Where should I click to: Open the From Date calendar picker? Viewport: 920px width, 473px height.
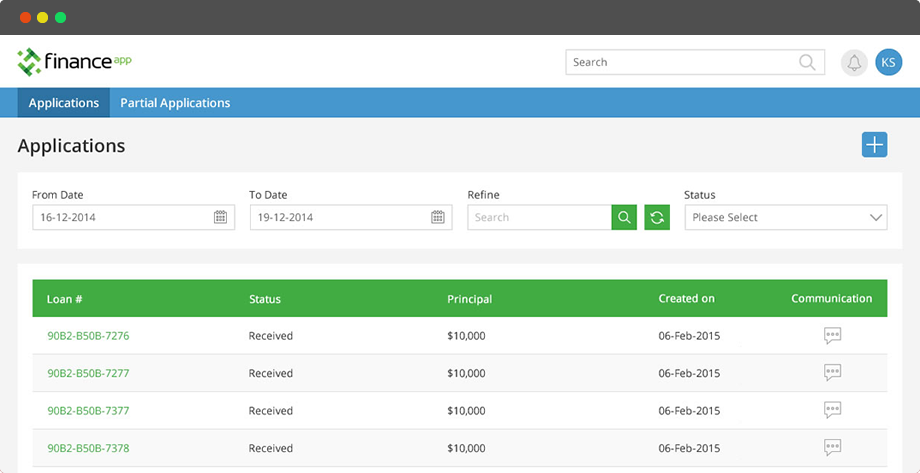click(220, 217)
